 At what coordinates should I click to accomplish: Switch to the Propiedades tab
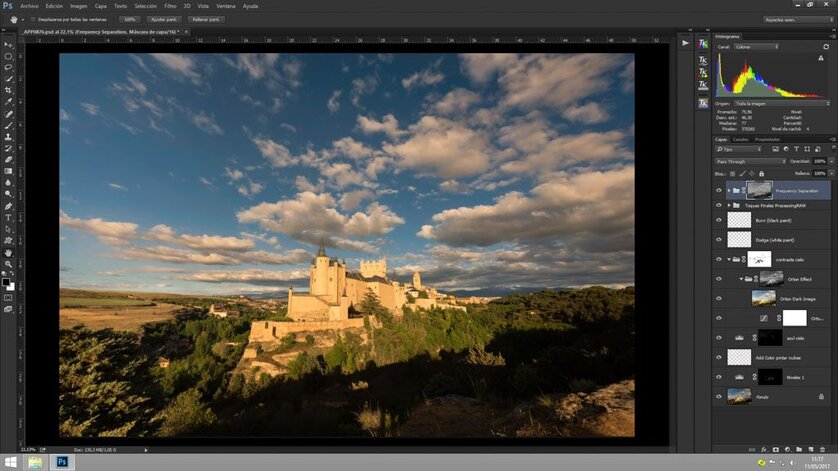click(x=767, y=140)
